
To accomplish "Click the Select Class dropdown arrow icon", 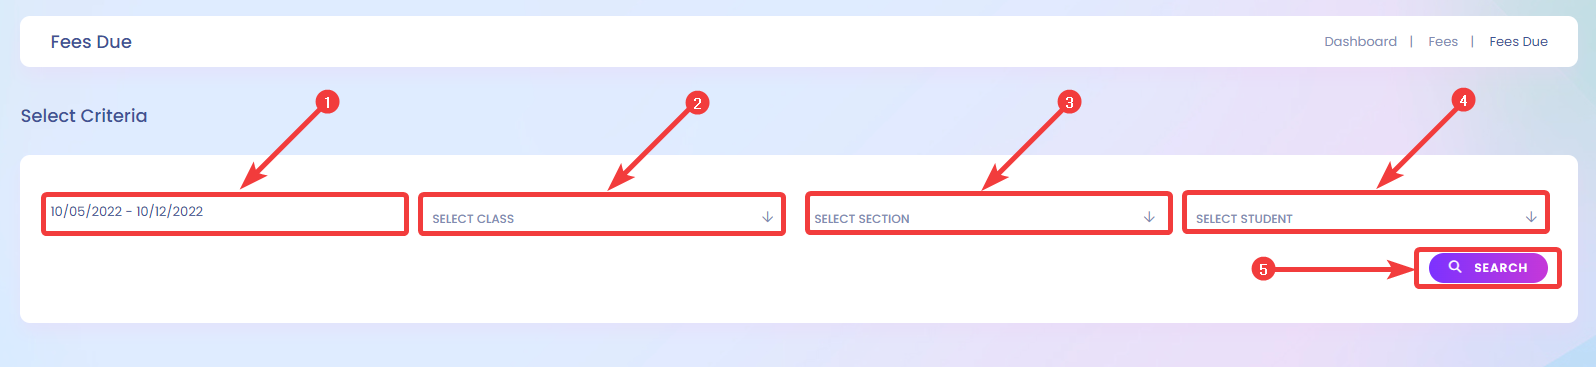I will point(768,217).
